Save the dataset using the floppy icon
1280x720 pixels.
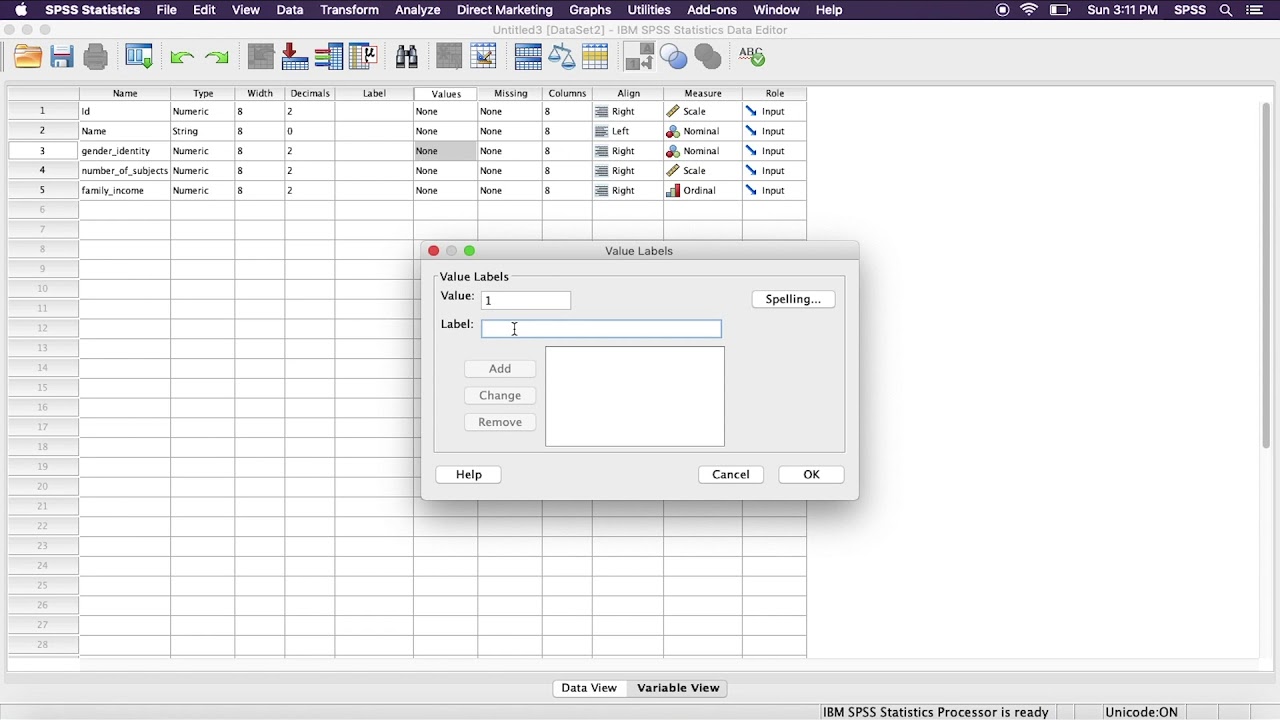coord(62,57)
